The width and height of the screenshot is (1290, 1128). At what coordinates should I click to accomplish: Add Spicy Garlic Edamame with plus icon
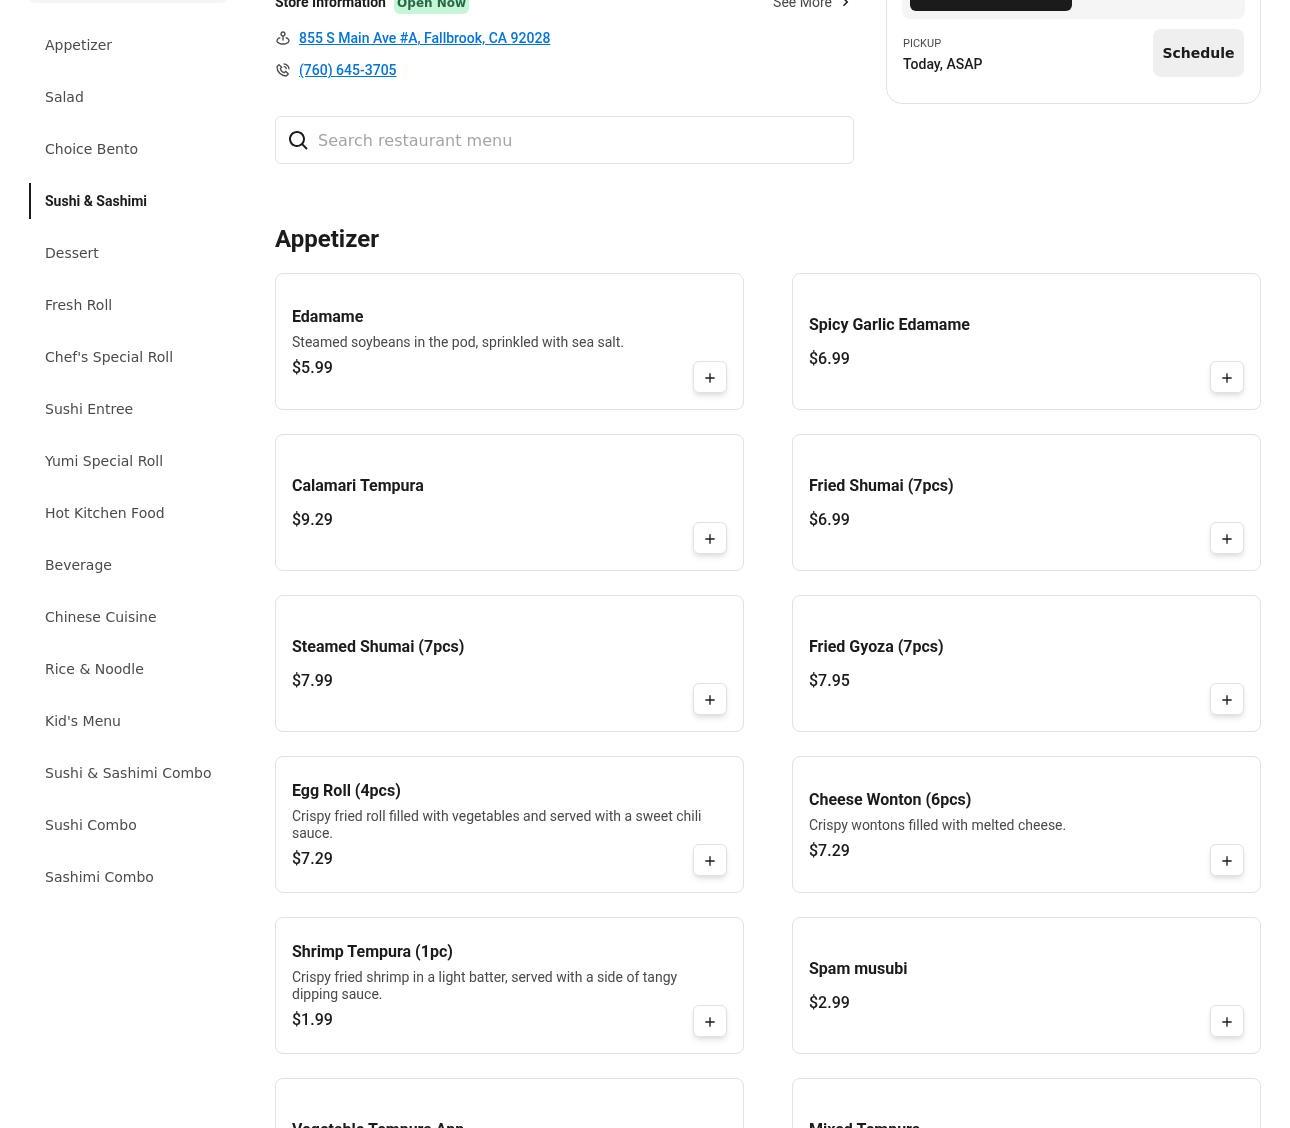click(1226, 378)
